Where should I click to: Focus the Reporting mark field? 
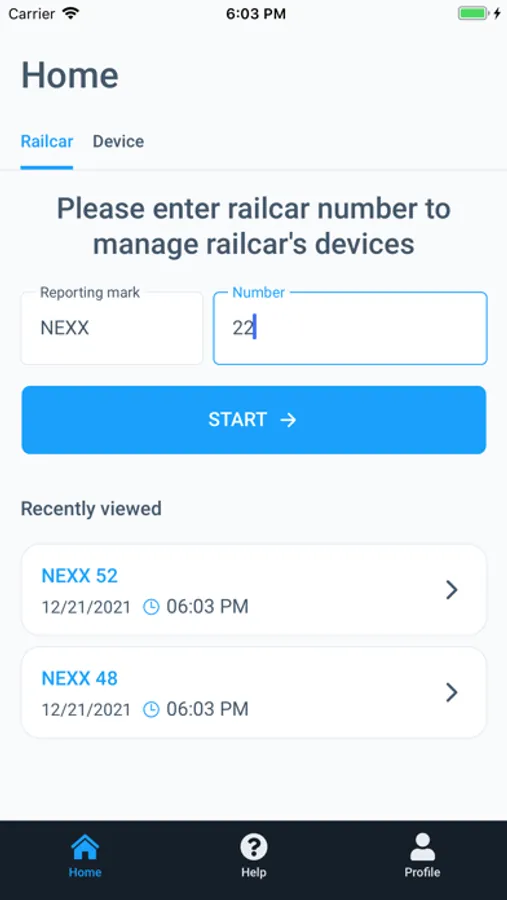(112, 328)
